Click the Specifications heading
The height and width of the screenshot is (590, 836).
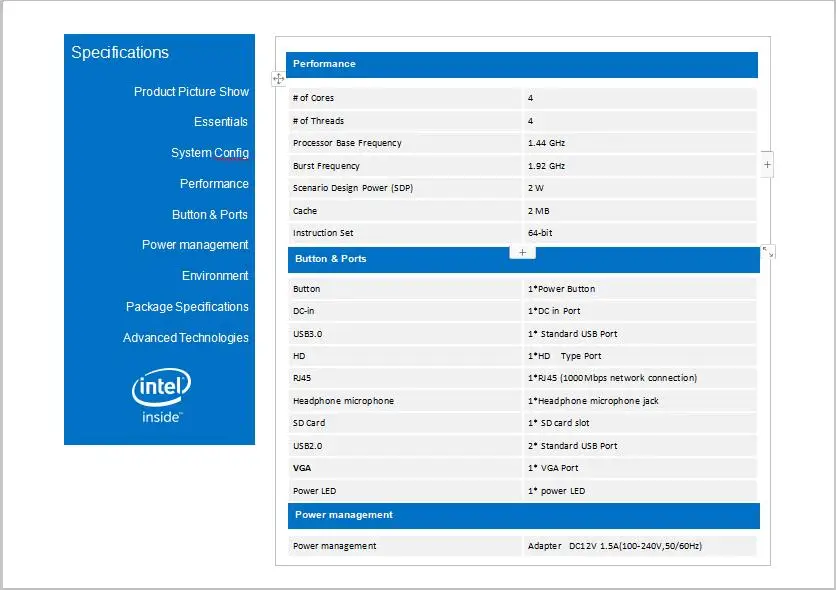tap(120, 52)
